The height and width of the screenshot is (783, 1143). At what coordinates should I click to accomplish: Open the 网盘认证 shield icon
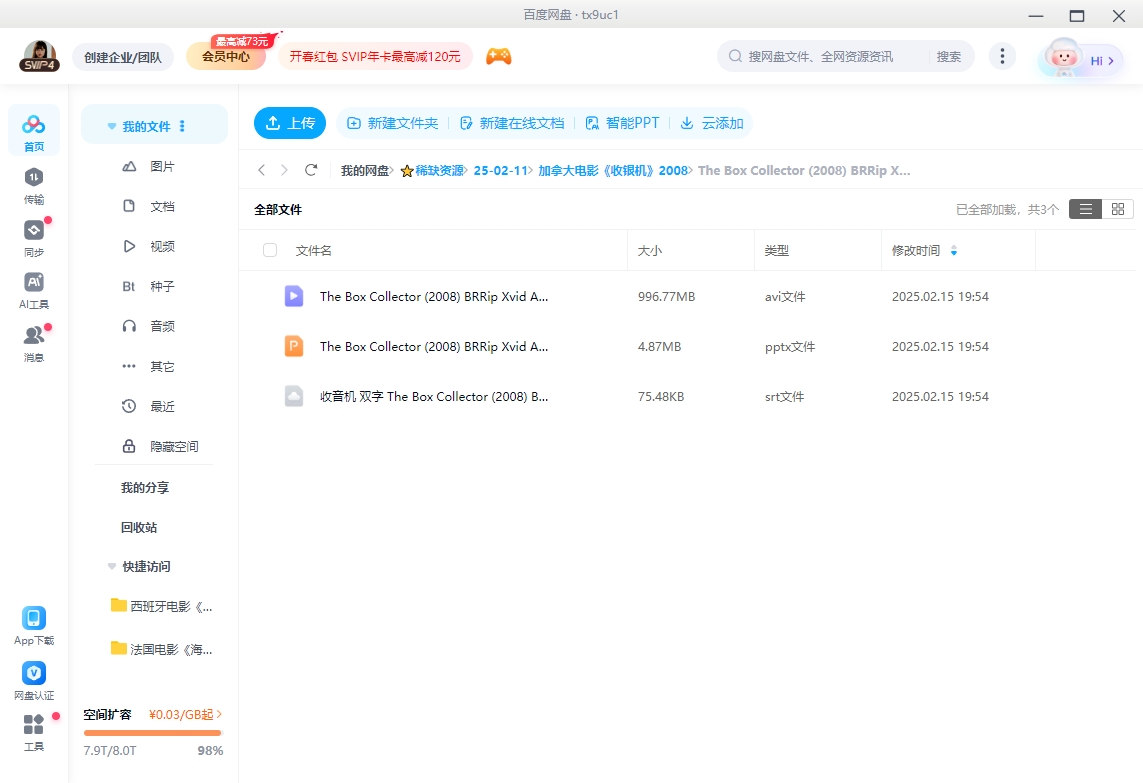pos(34,673)
